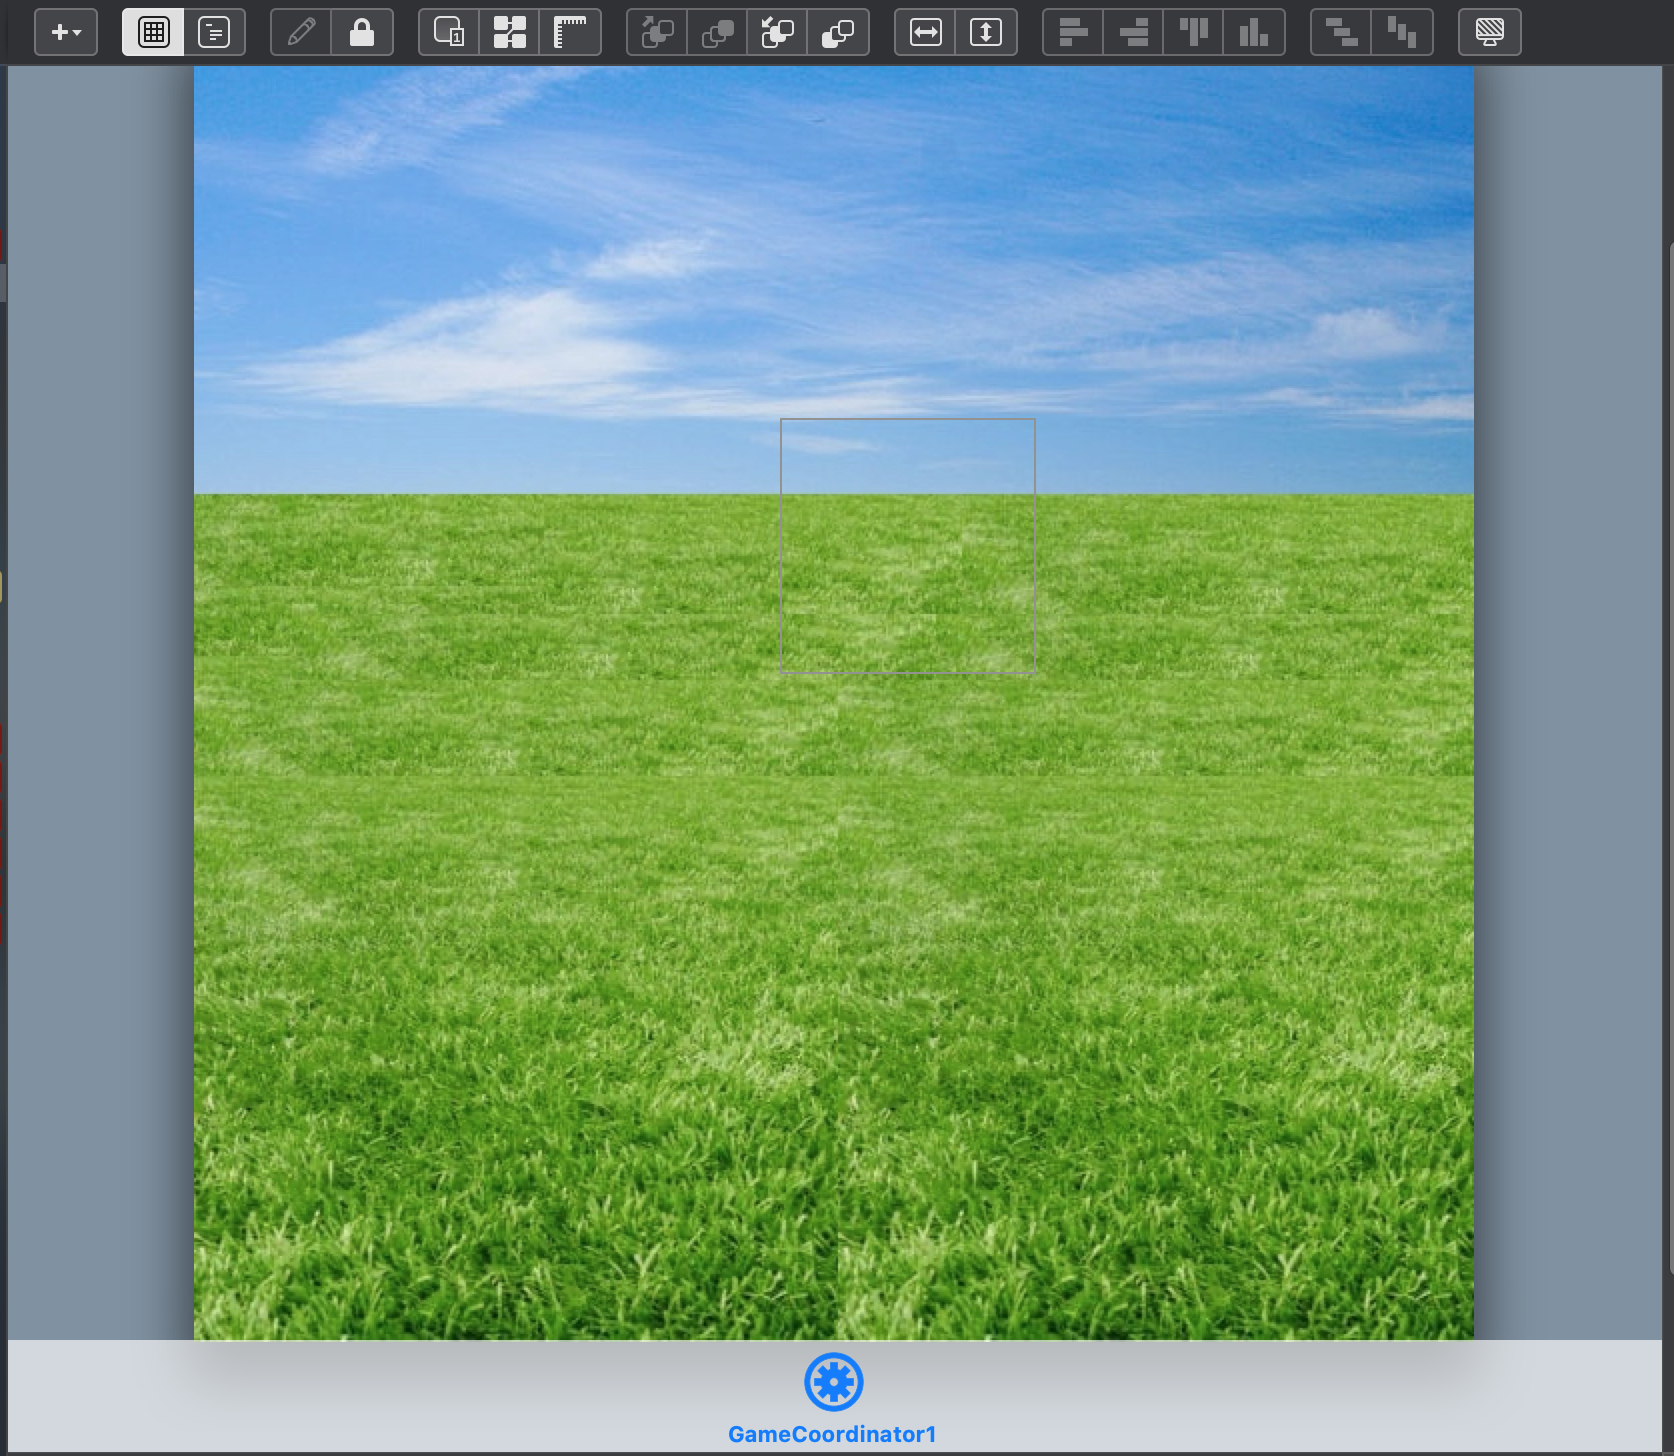Align controls to bottom edges
The height and width of the screenshot is (1456, 1674).
tap(1254, 32)
